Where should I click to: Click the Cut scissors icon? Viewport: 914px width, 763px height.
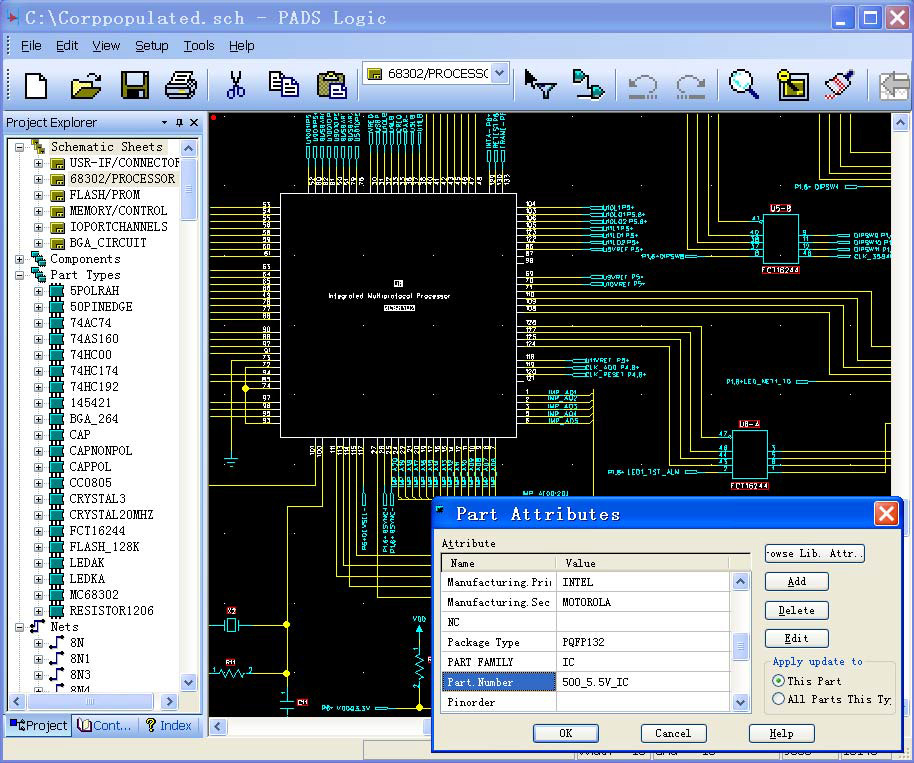pyautogui.click(x=236, y=85)
